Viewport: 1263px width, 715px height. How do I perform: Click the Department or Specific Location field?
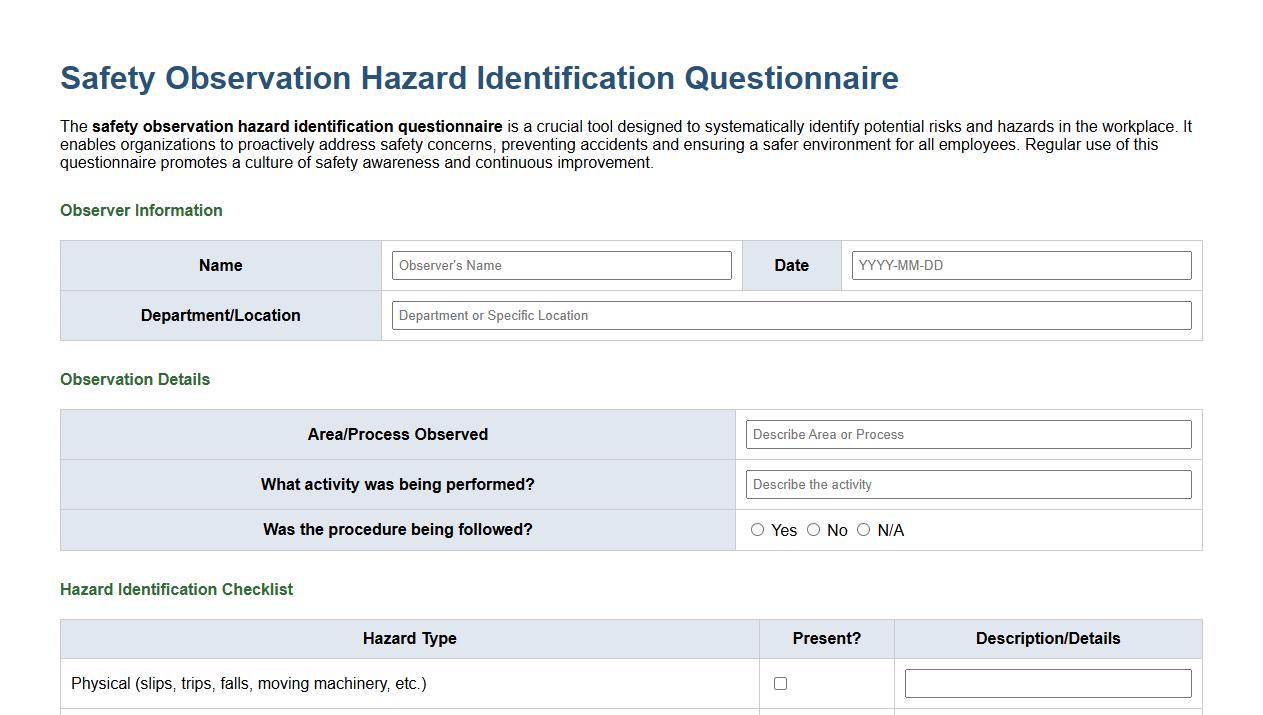click(791, 315)
